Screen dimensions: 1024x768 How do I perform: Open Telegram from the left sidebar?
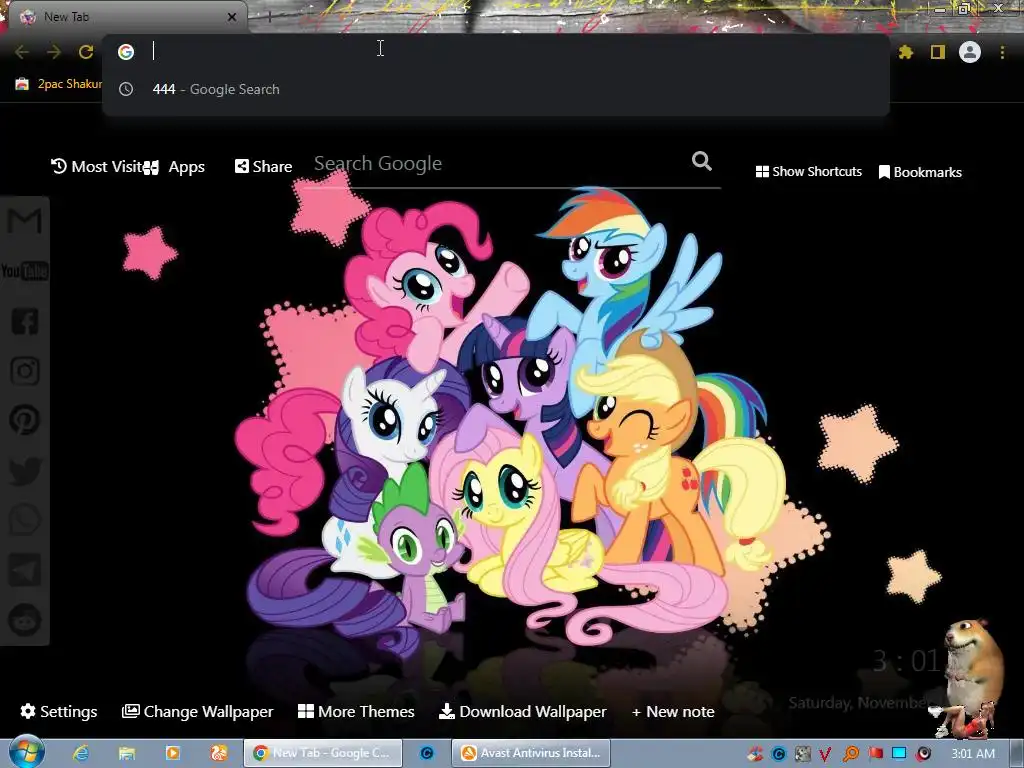pyautogui.click(x=25, y=570)
